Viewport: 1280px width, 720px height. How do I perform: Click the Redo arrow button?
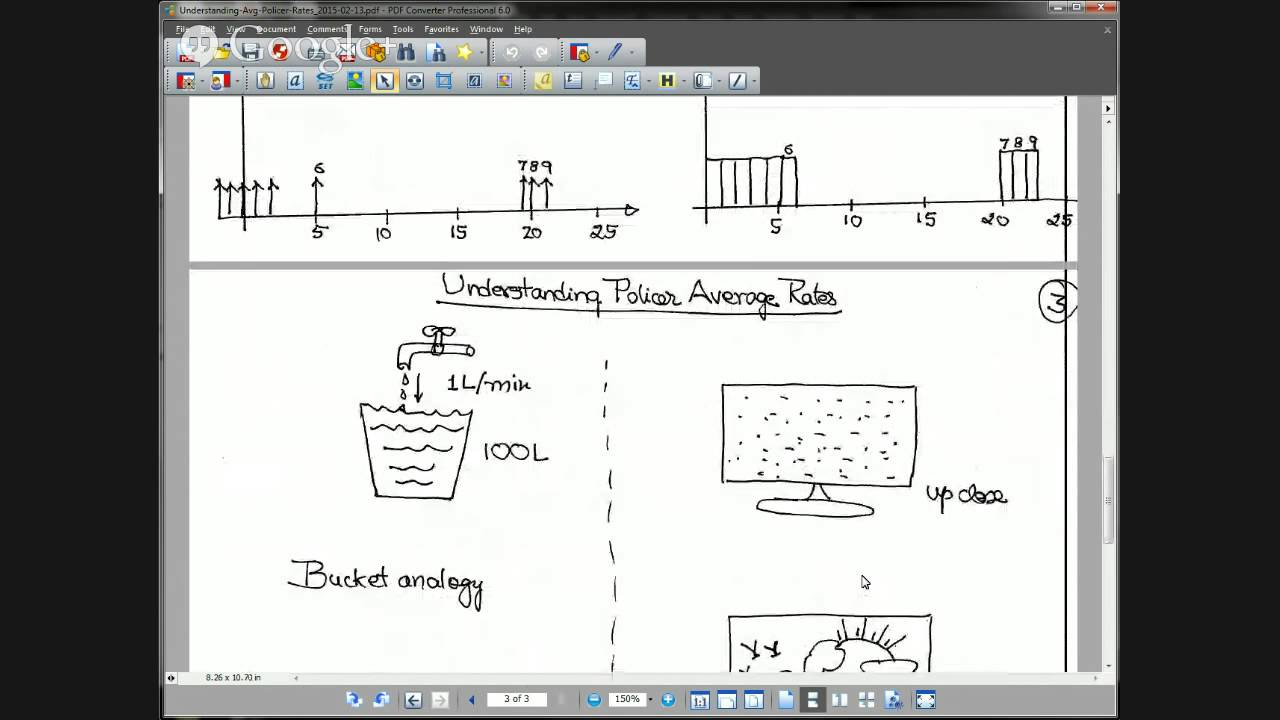[x=542, y=52]
